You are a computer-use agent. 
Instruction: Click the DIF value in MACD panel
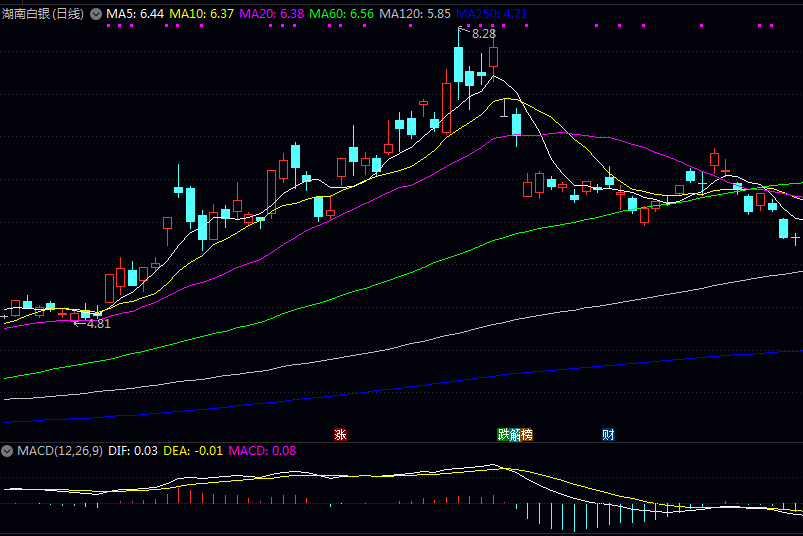132,452
